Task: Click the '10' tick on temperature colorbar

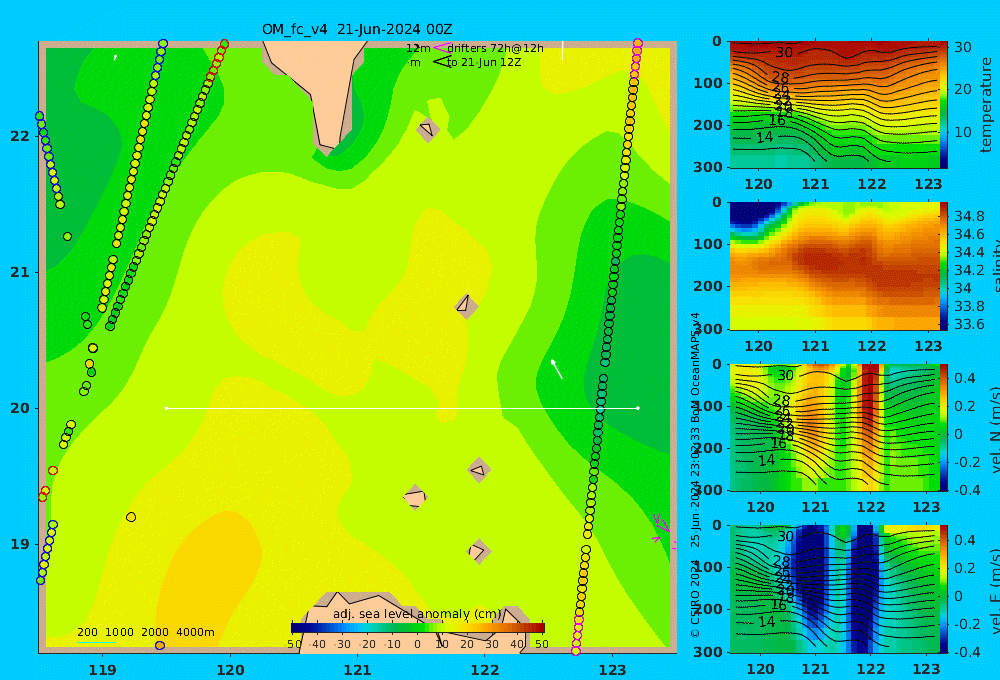Action: click(x=962, y=132)
